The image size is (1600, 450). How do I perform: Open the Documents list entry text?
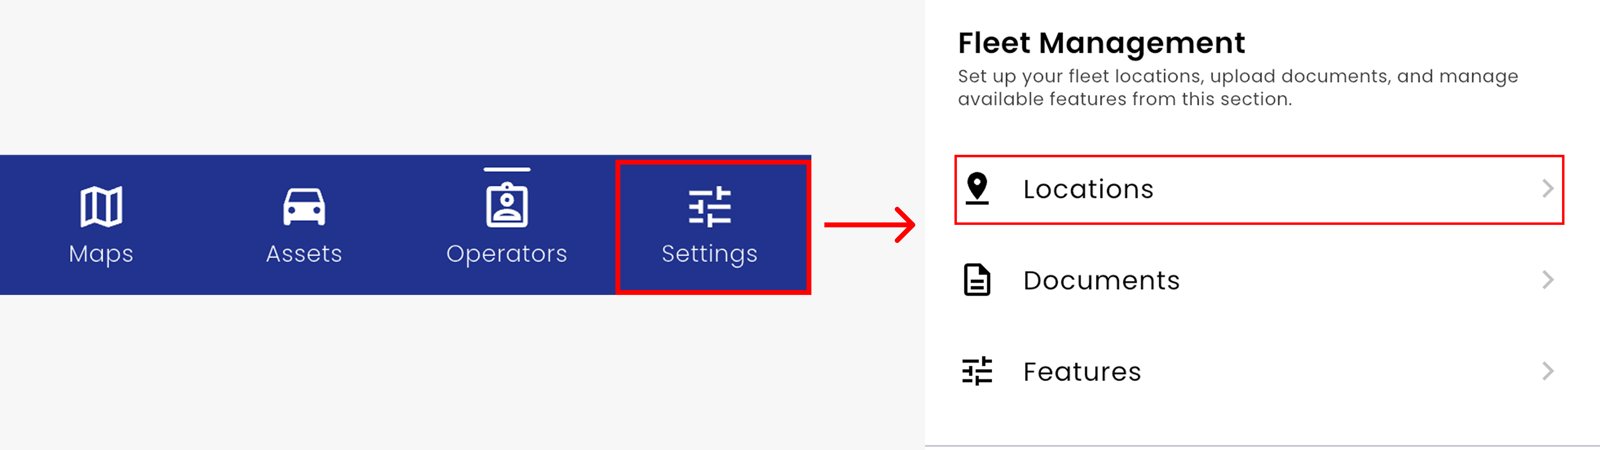coord(1101,281)
